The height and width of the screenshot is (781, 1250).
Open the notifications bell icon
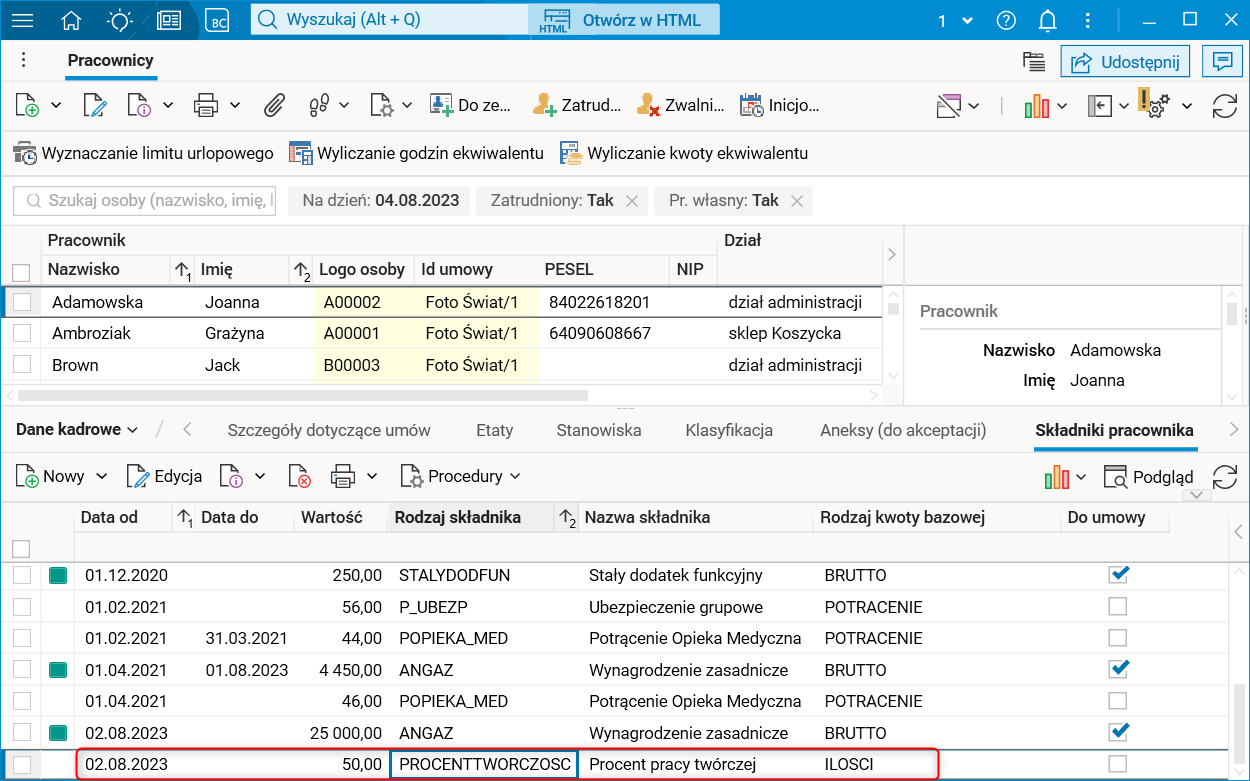point(1048,21)
